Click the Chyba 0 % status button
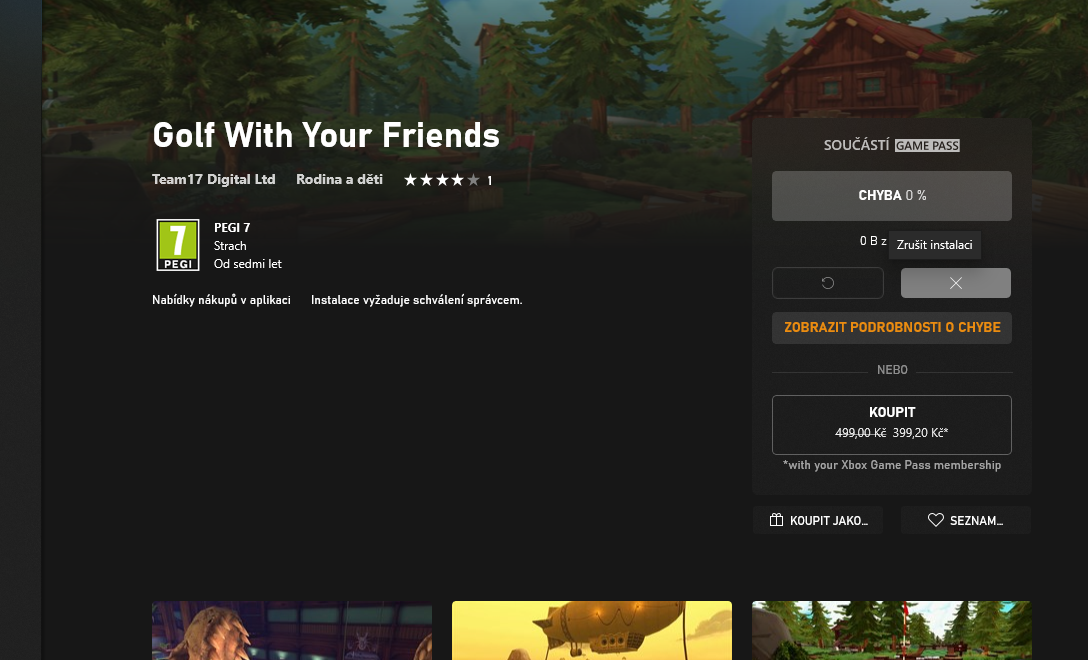This screenshot has width=1088, height=660. click(x=892, y=196)
